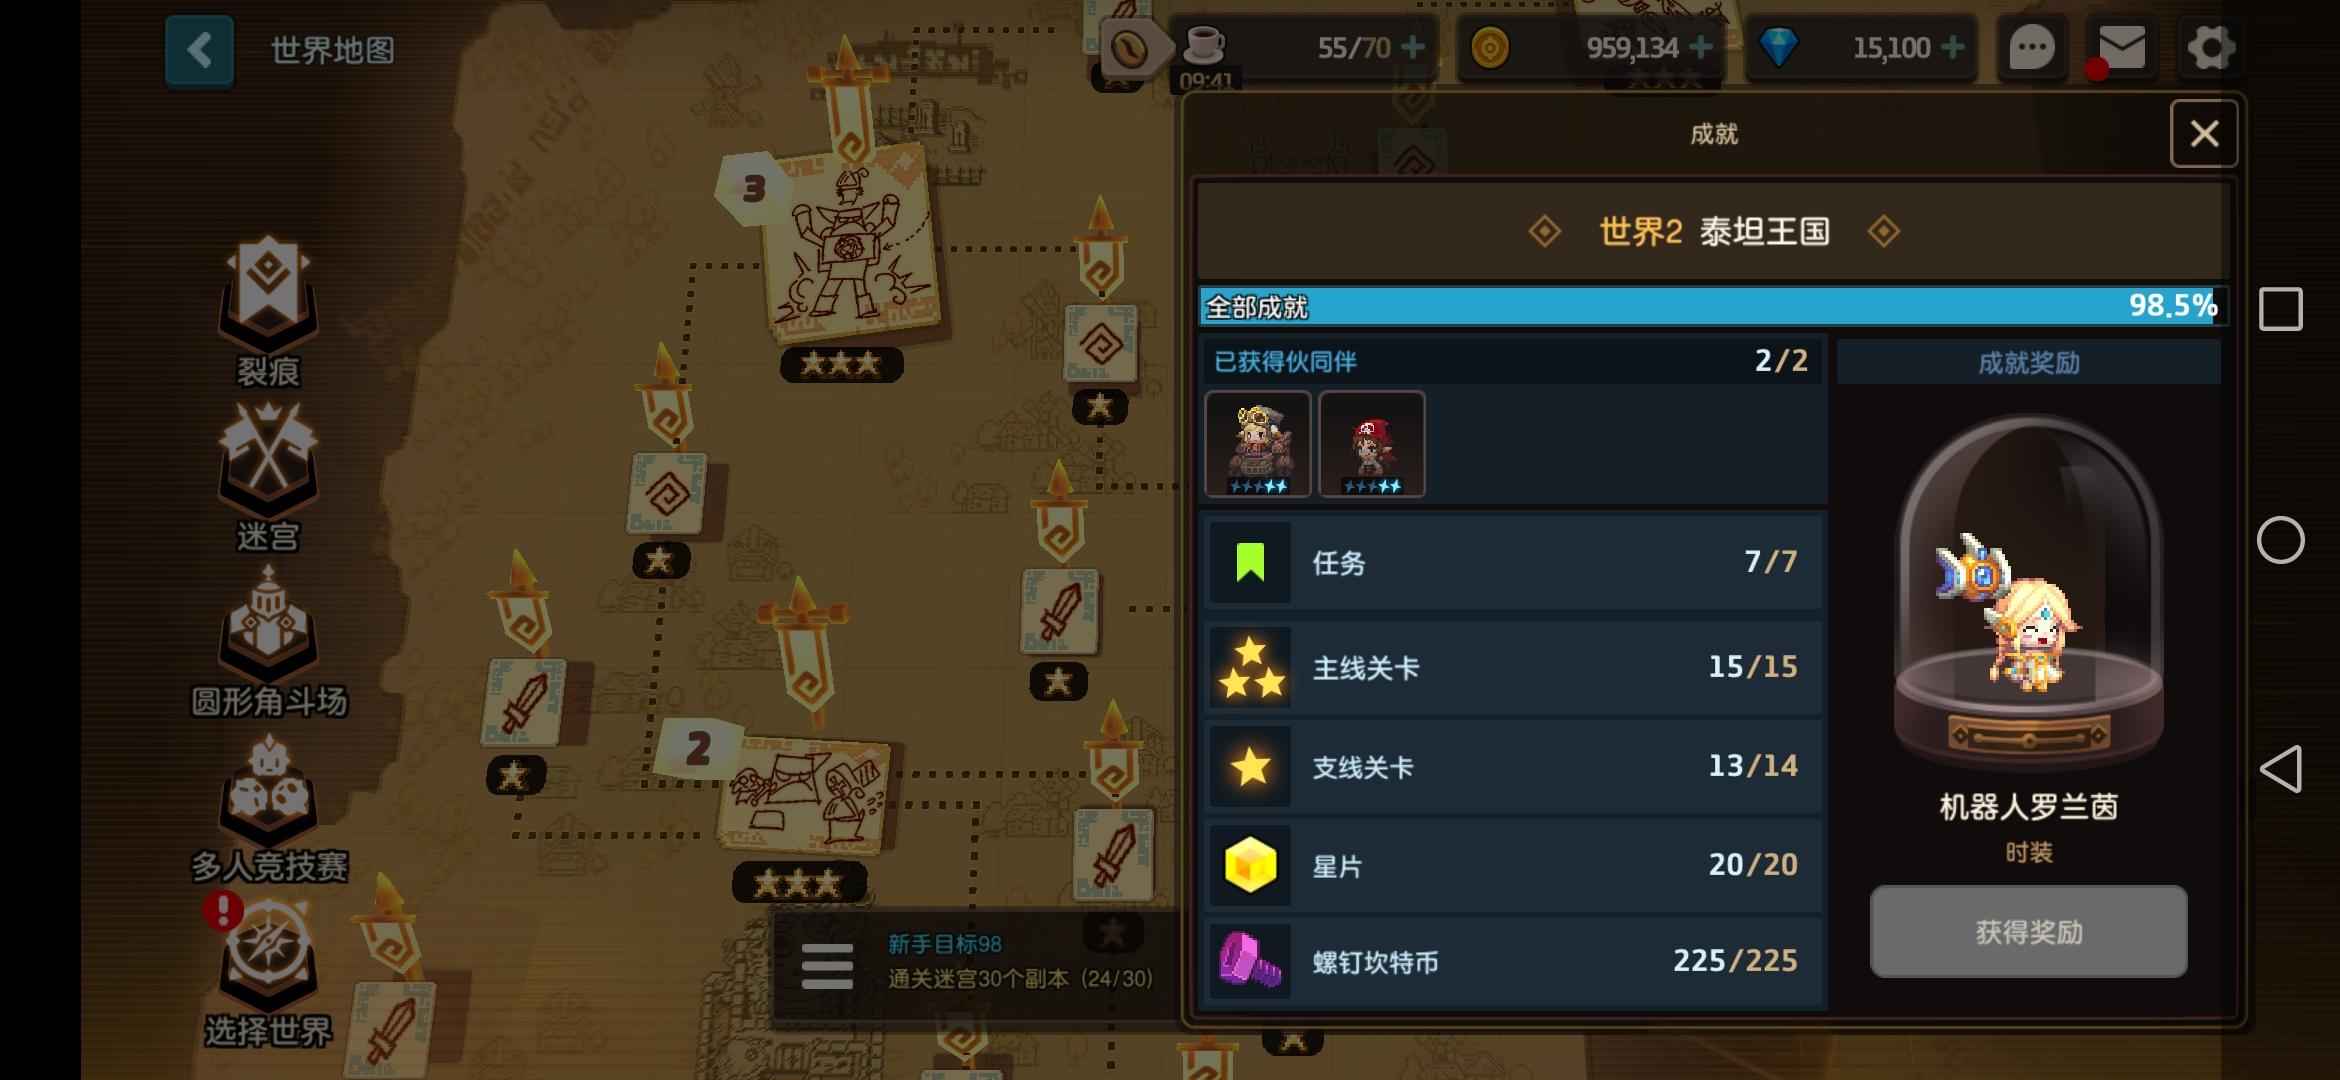Go back using the 世界地图 arrow
The width and height of the screenshot is (2340, 1080).
coord(199,49)
